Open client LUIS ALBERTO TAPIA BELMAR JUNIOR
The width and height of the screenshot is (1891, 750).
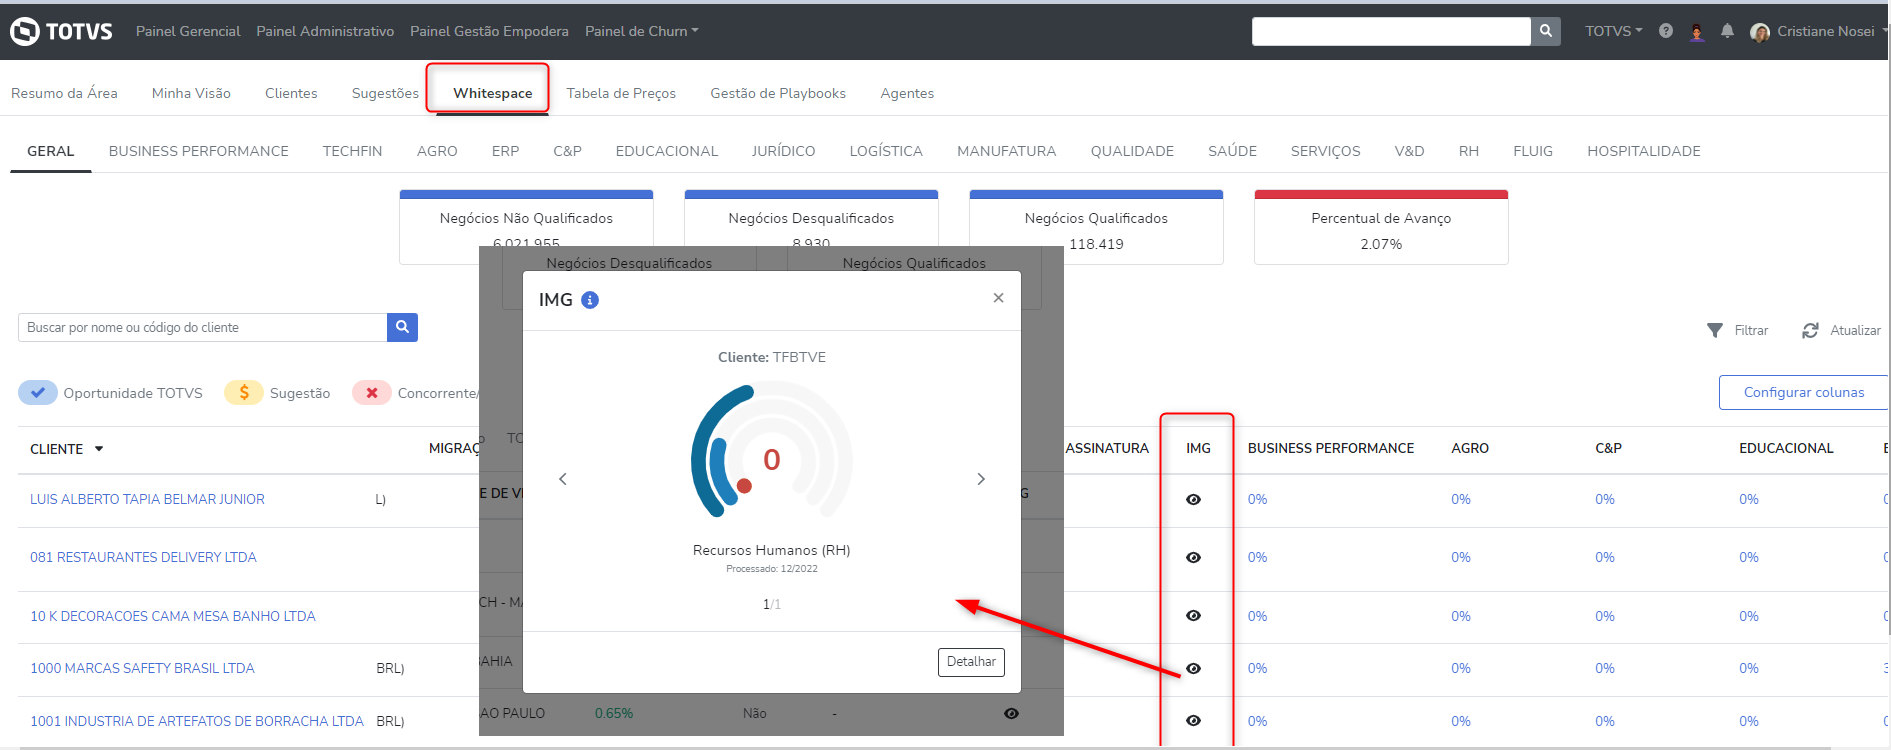point(147,499)
